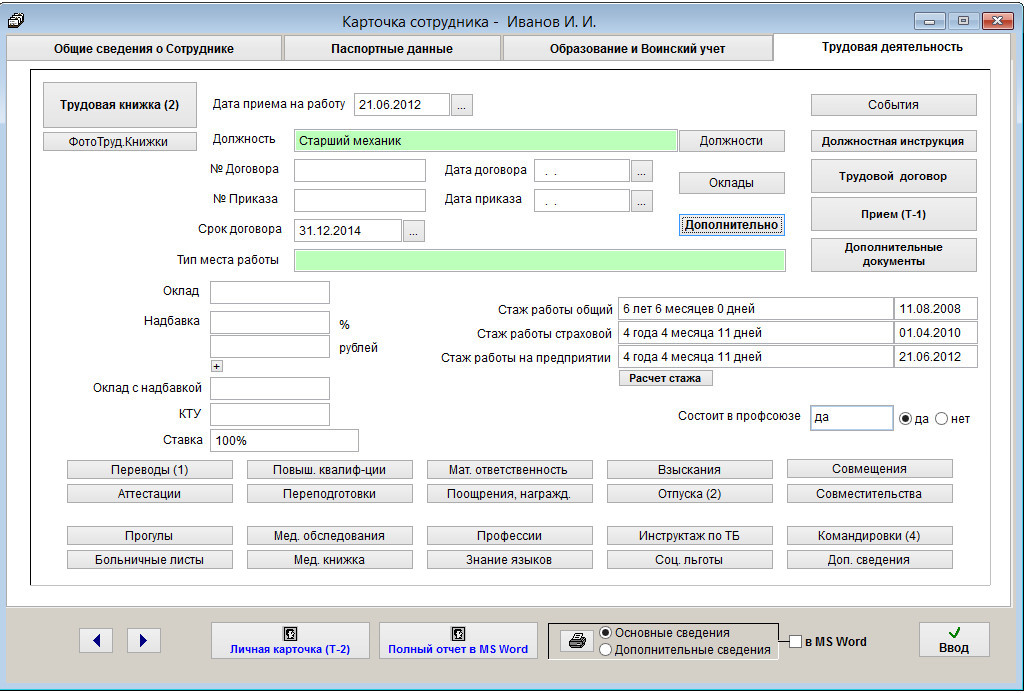This screenshot has height=693, width=1024.
Task: Open Отпуска (2) records
Action: coord(690,494)
